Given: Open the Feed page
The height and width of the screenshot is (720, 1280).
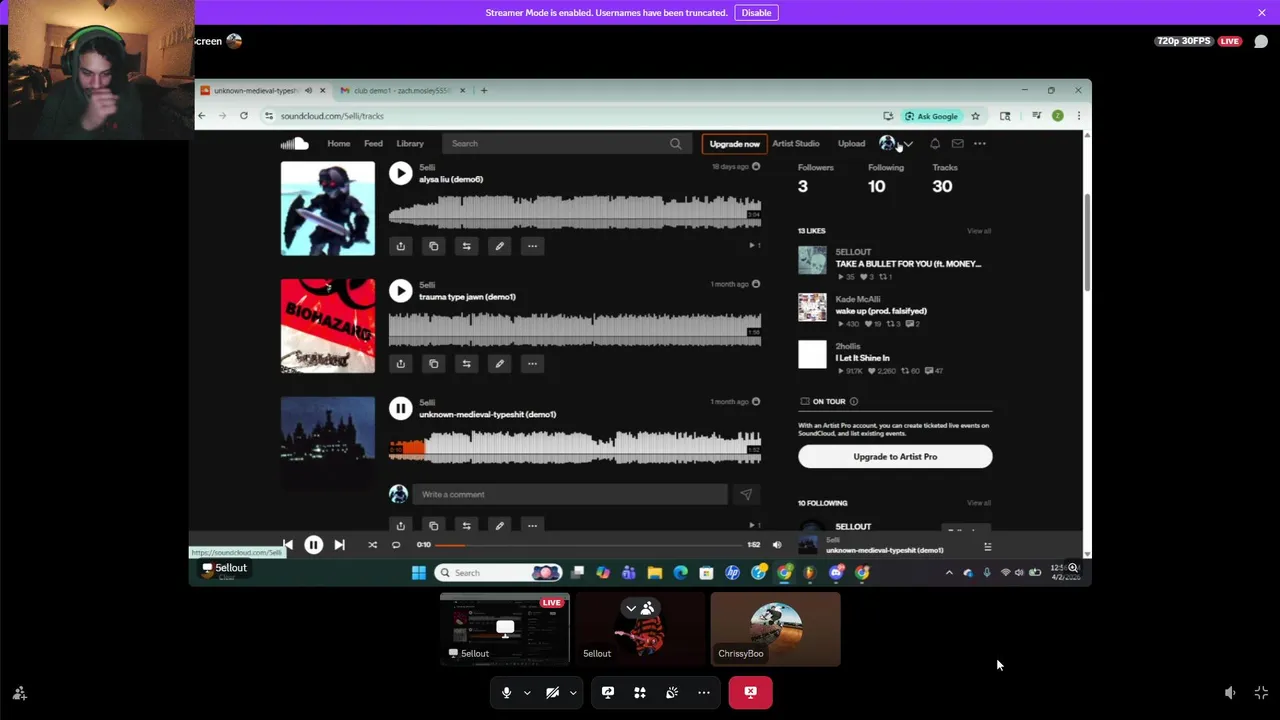Looking at the screenshot, I should [x=373, y=144].
